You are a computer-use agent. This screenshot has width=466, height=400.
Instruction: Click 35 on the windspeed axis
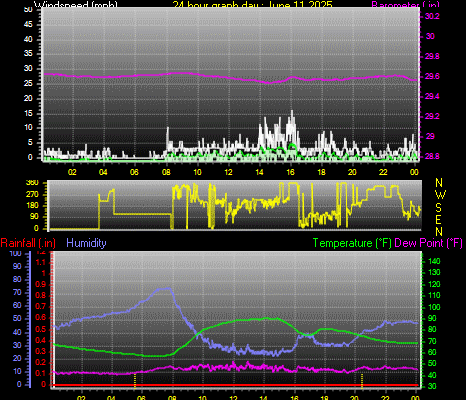pyautogui.click(x=28, y=54)
